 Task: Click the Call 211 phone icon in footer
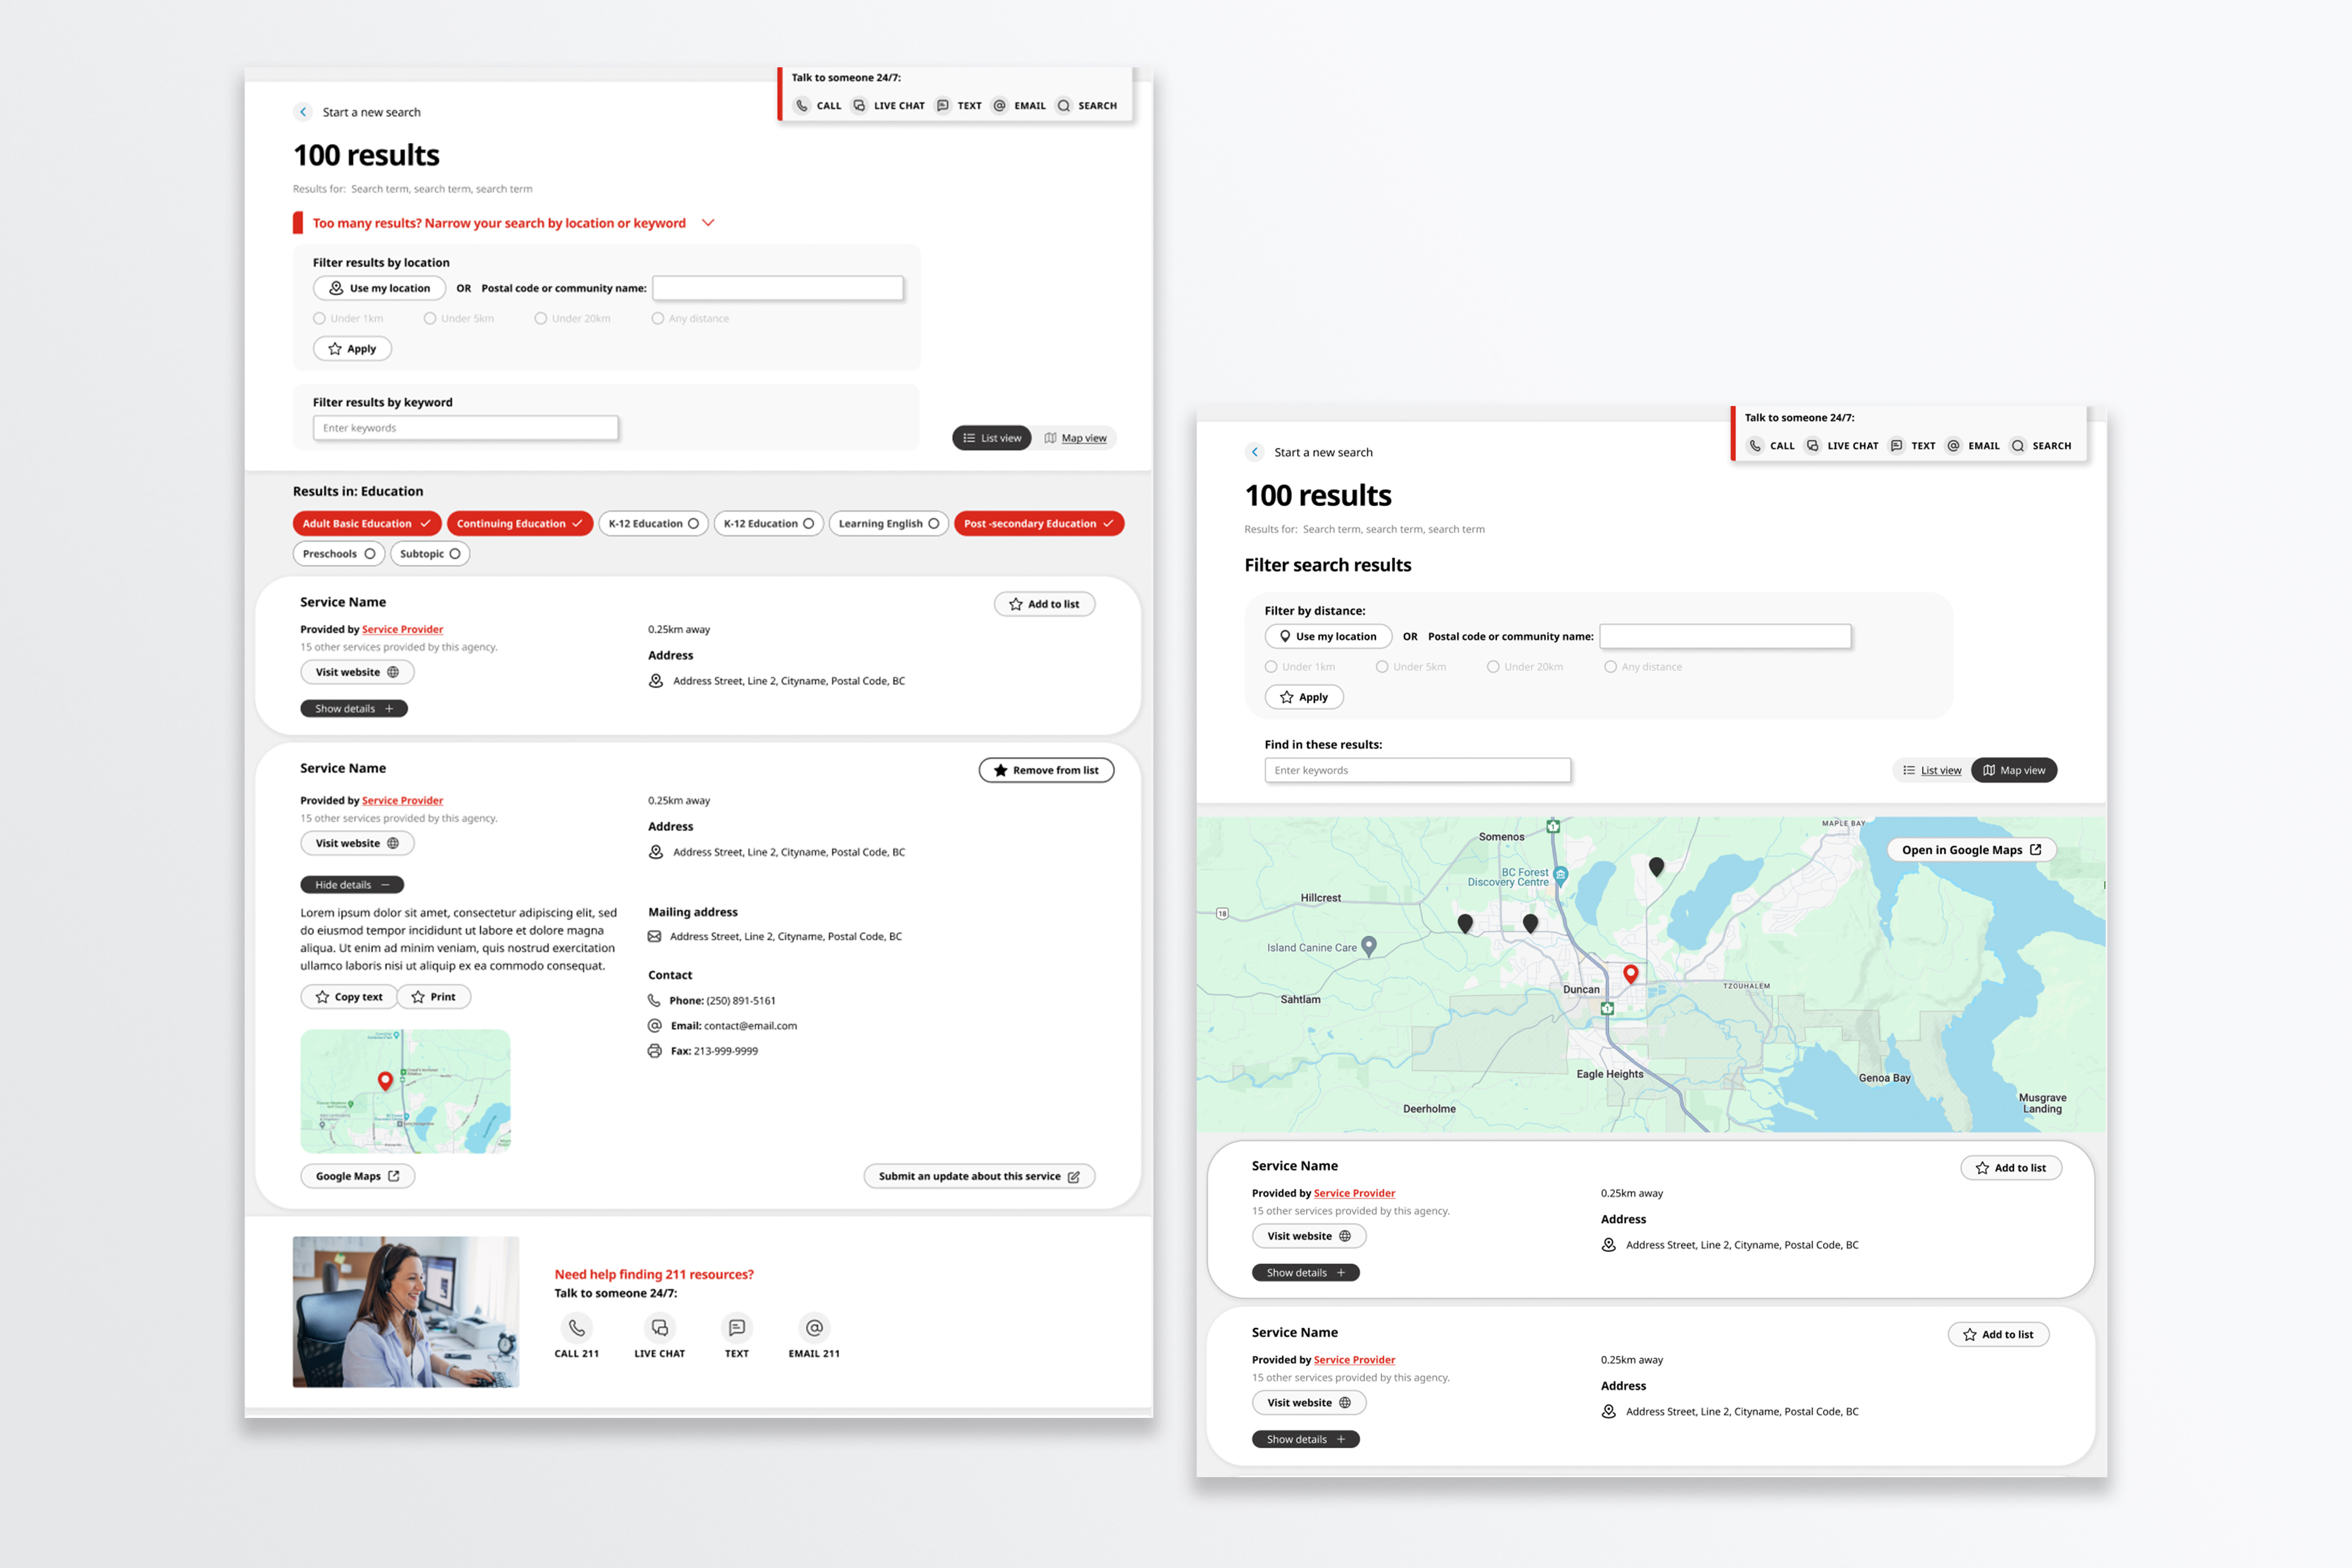(x=577, y=1327)
